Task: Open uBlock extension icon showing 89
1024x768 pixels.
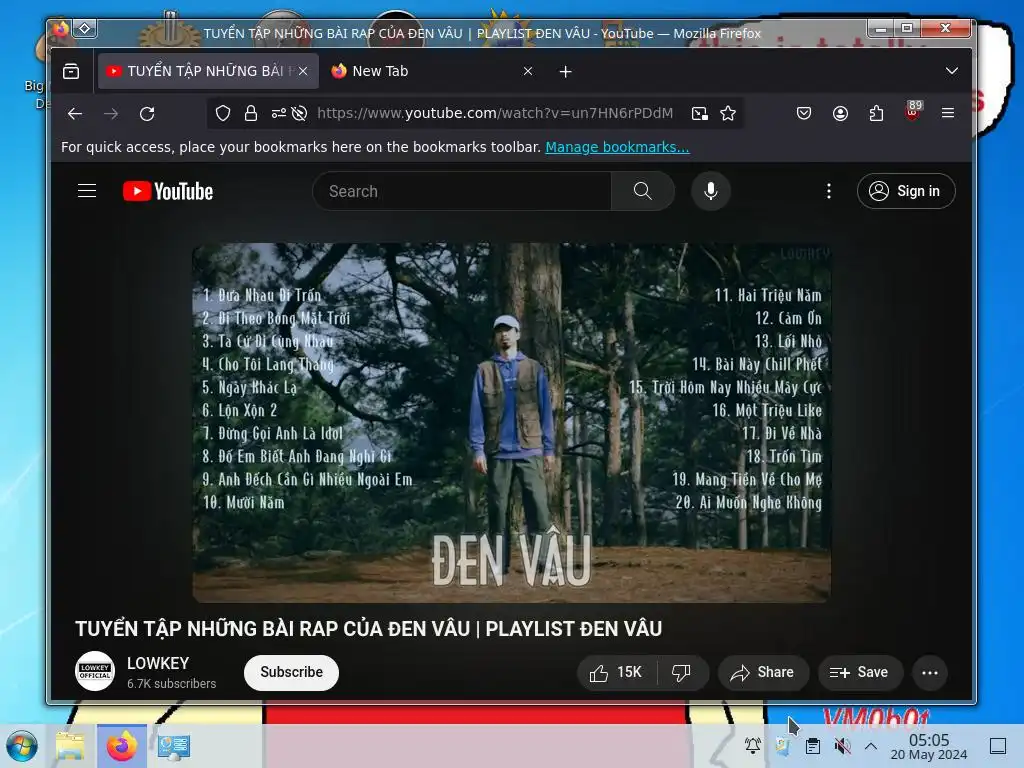Action: pyautogui.click(x=913, y=112)
